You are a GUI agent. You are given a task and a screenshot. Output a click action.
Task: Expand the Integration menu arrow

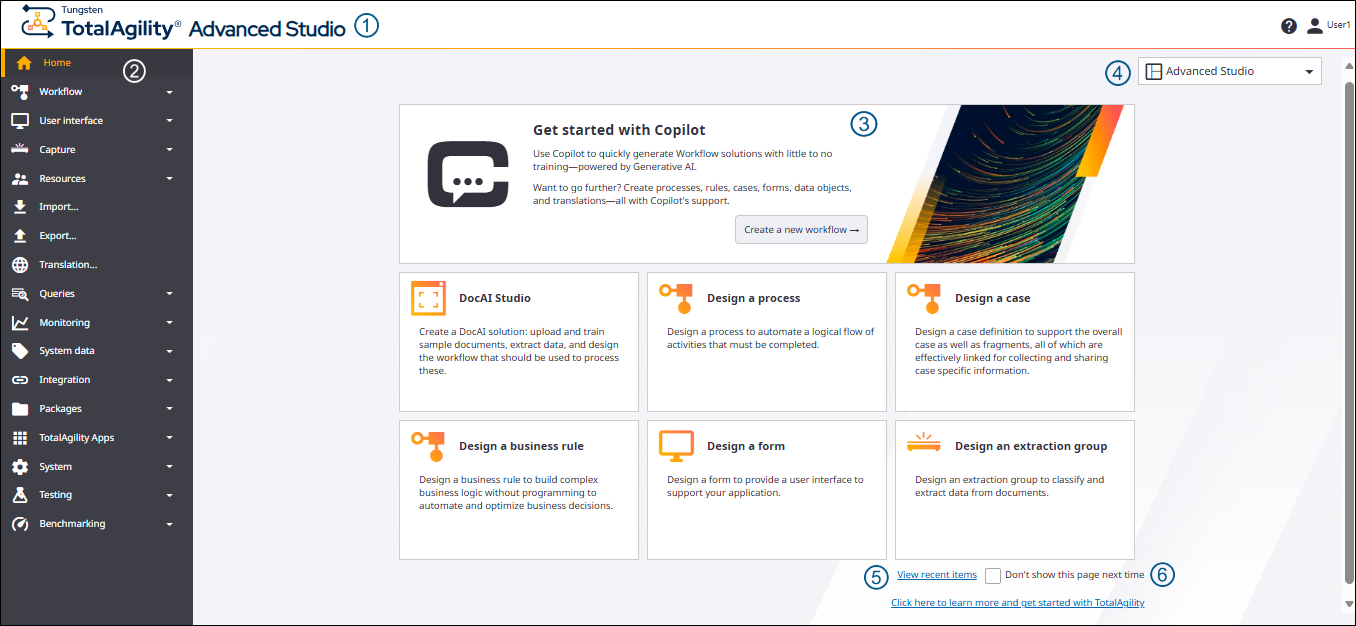tap(170, 381)
